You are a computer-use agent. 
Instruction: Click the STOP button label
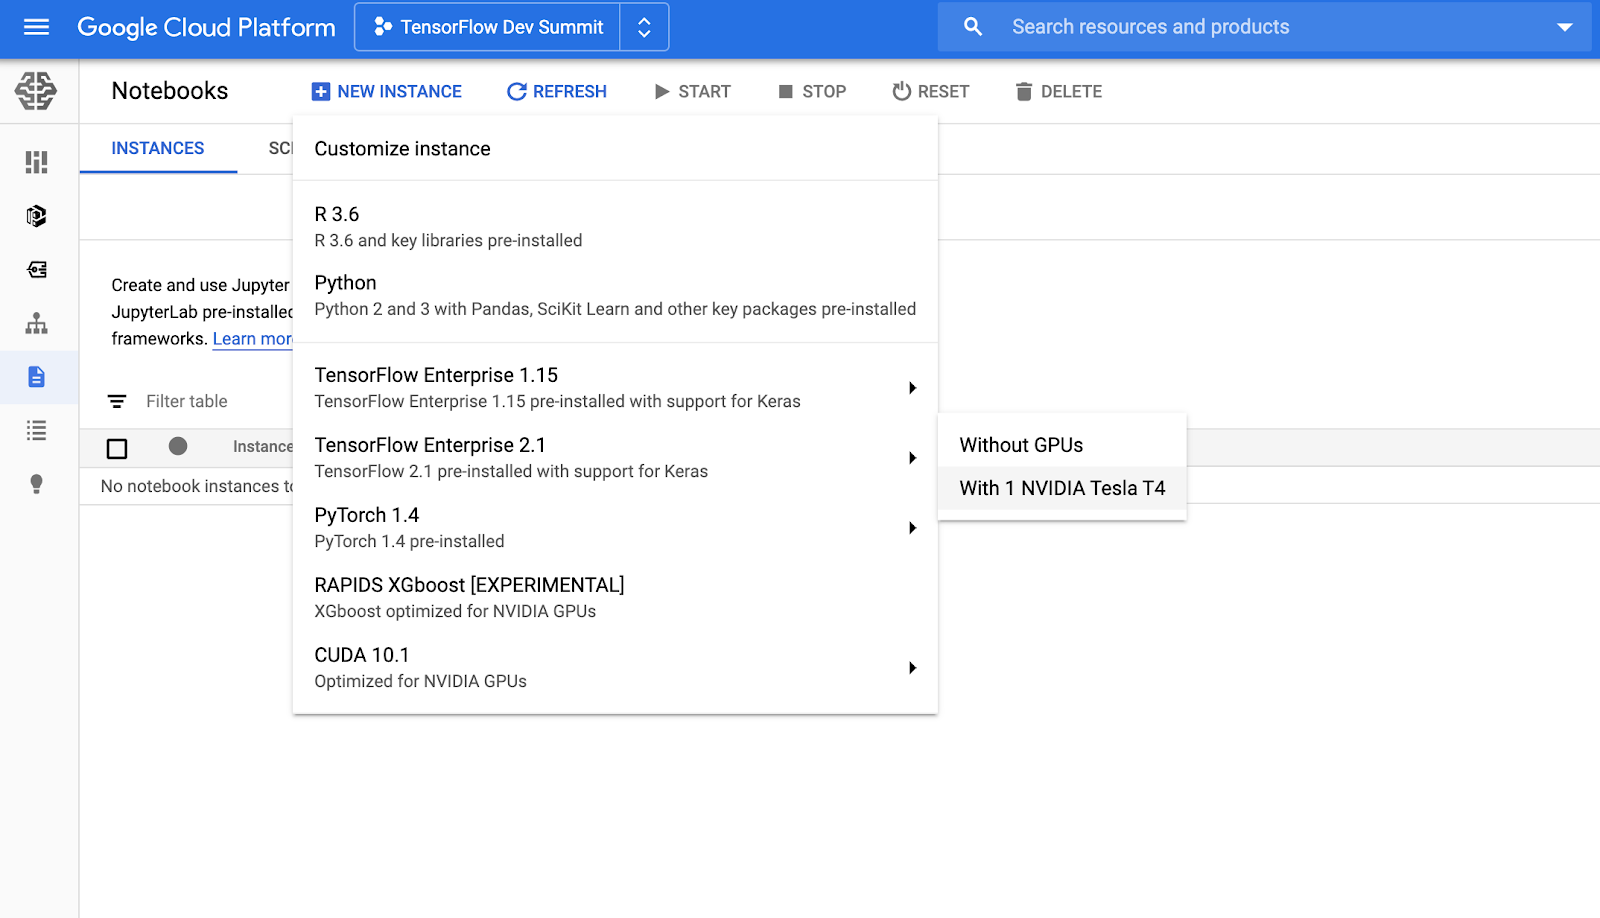click(x=824, y=92)
